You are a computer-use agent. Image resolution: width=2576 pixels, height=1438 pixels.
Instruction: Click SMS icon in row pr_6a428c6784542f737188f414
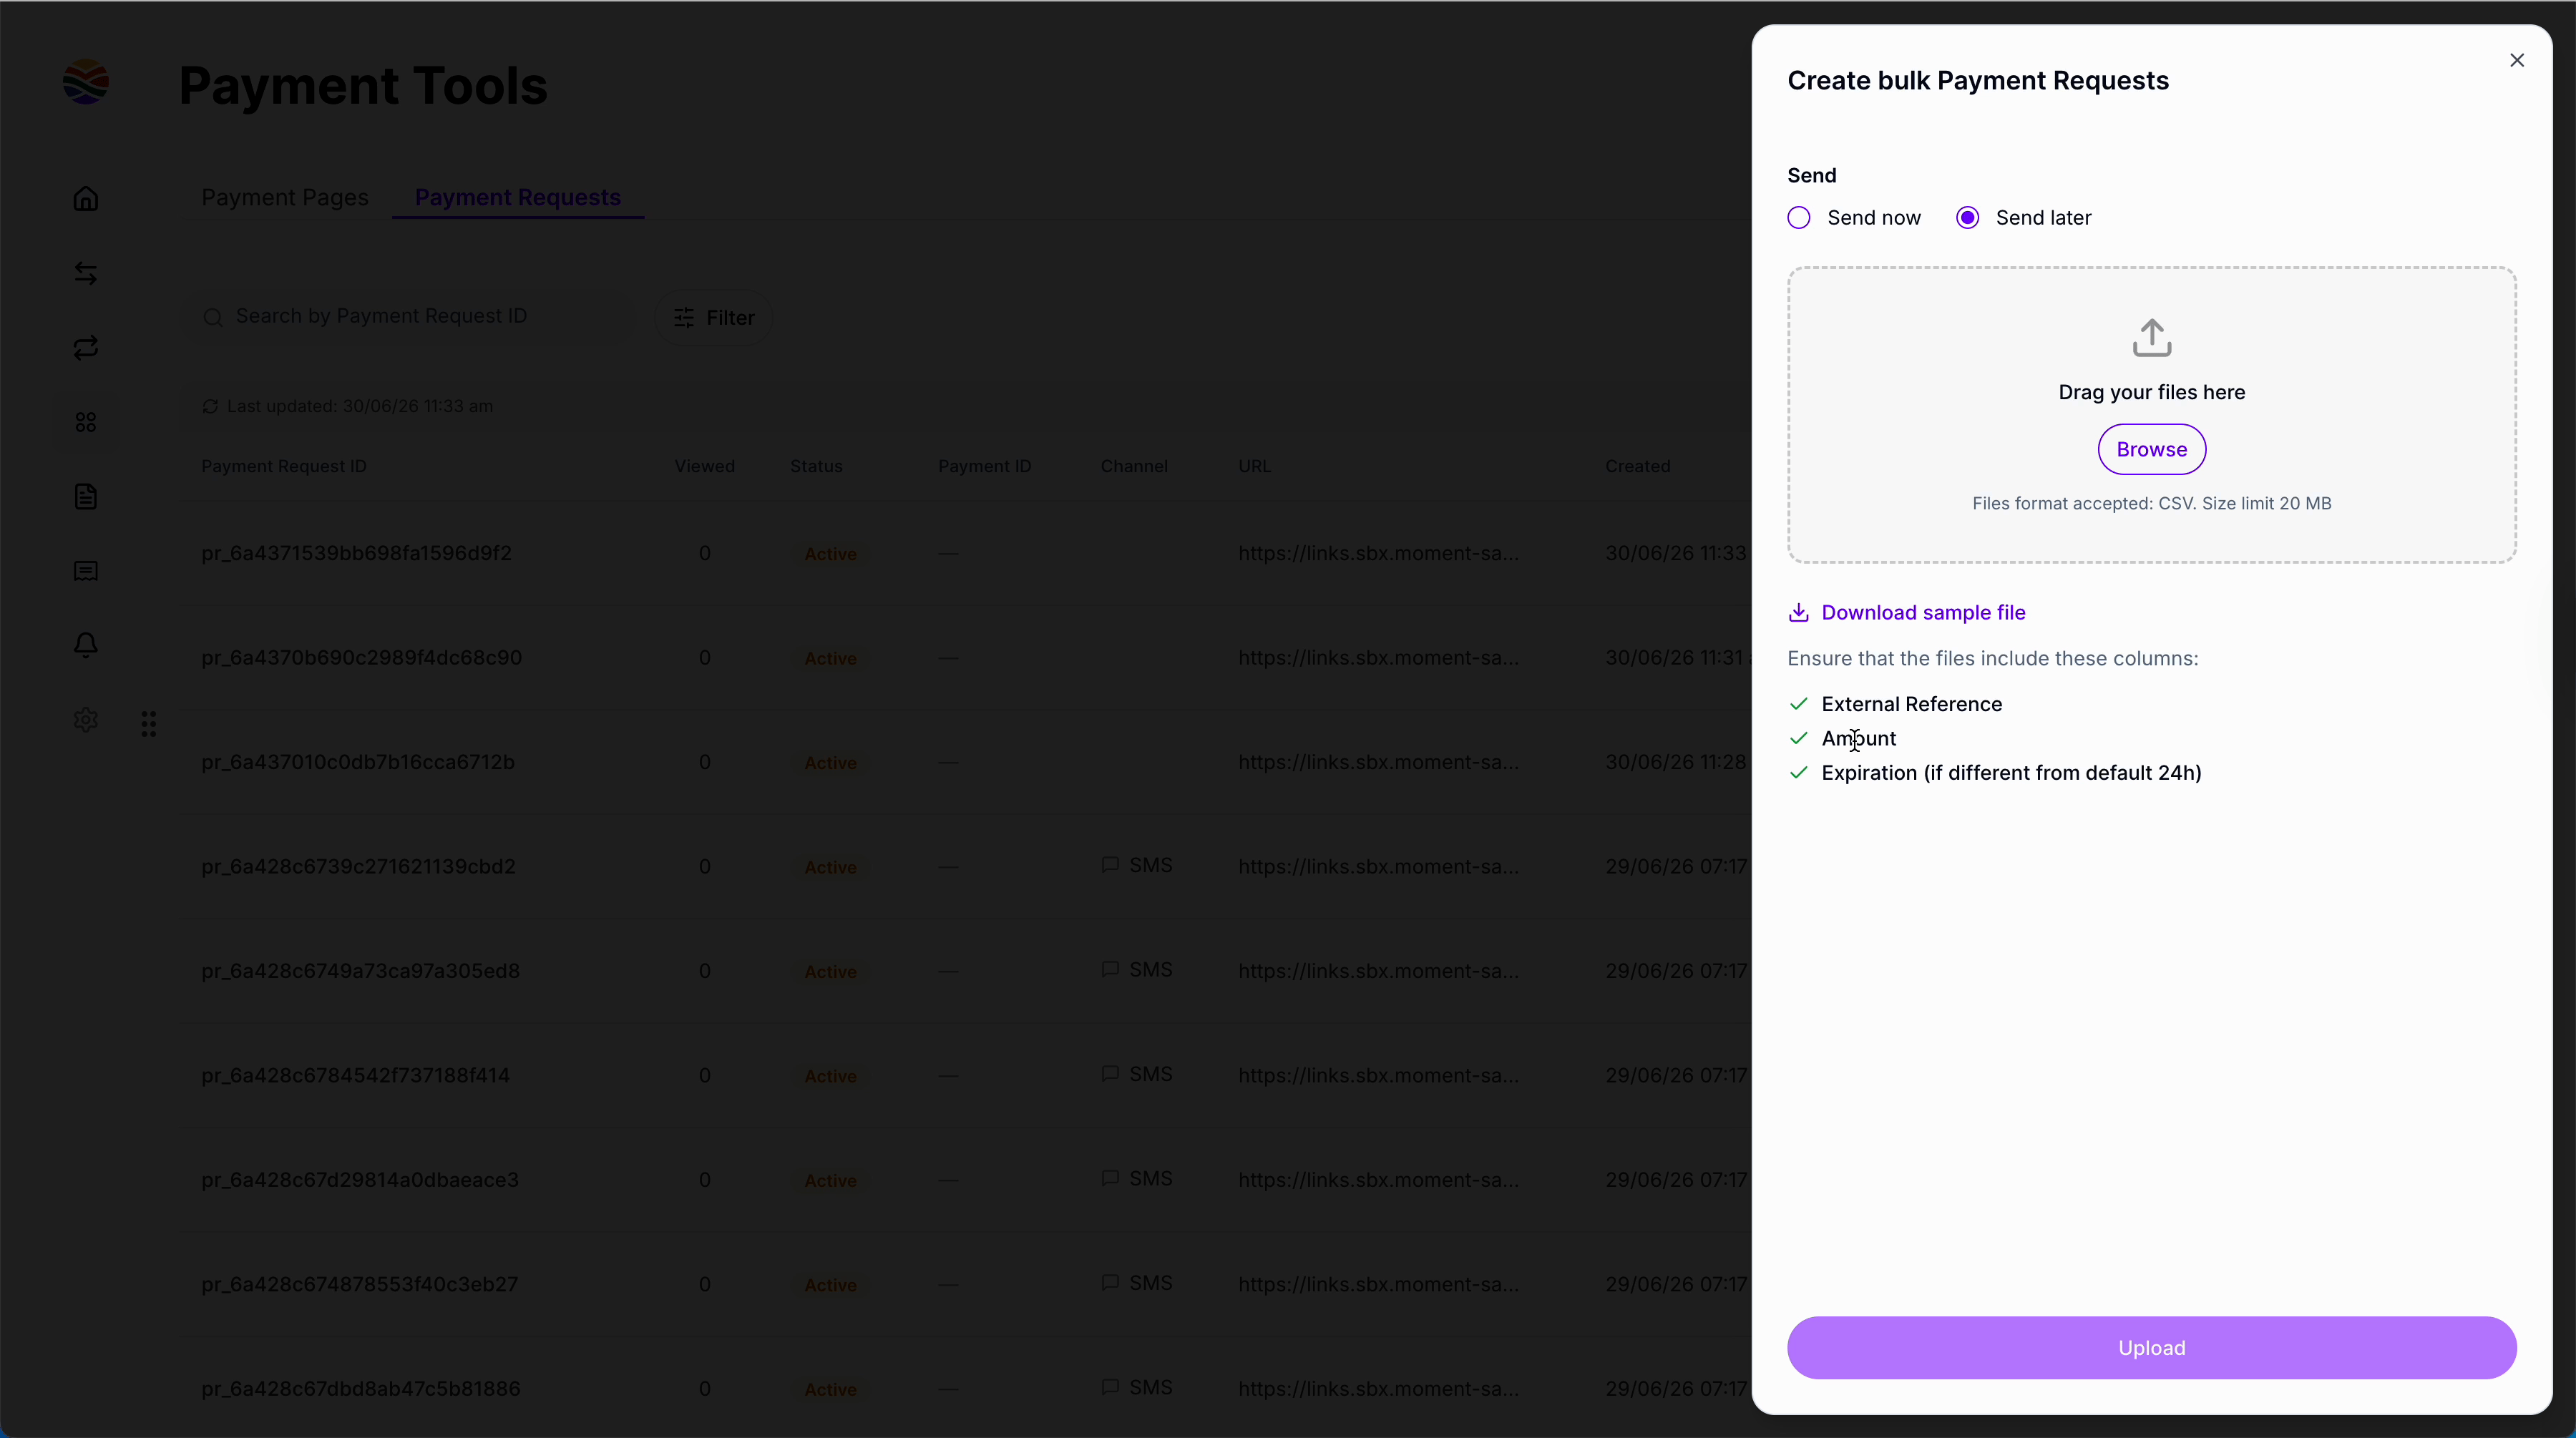pyautogui.click(x=1110, y=1074)
